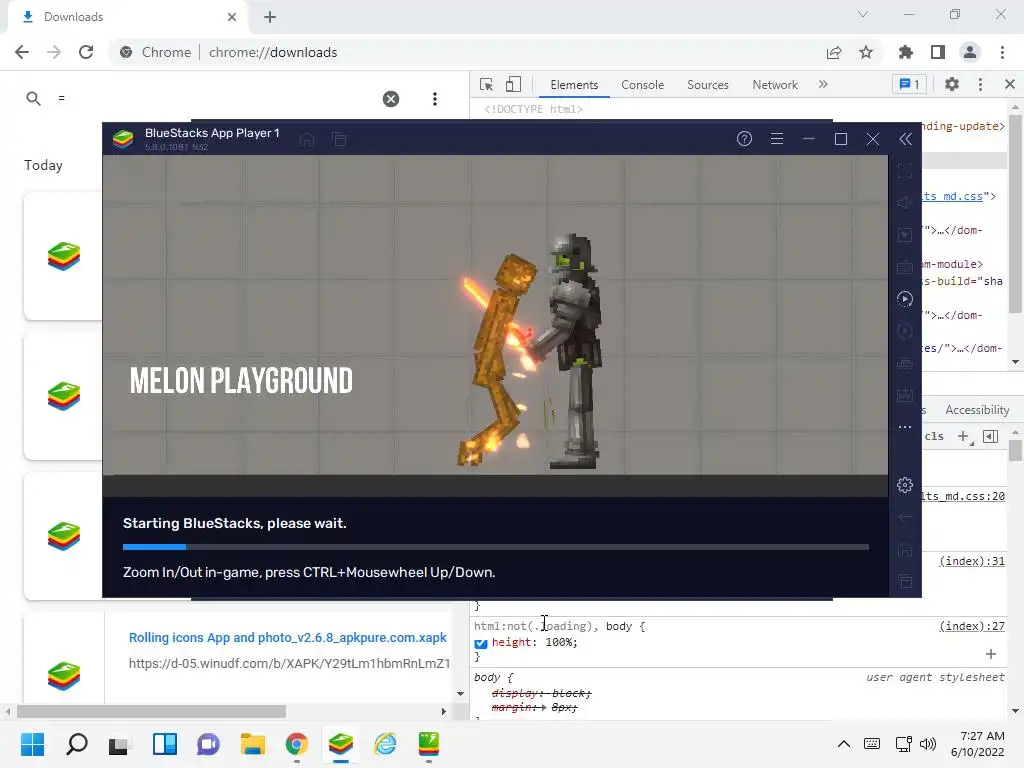Switch to DevTools Elements tab
Image resolution: width=1024 pixels, height=768 pixels.
pyautogui.click(x=574, y=85)
